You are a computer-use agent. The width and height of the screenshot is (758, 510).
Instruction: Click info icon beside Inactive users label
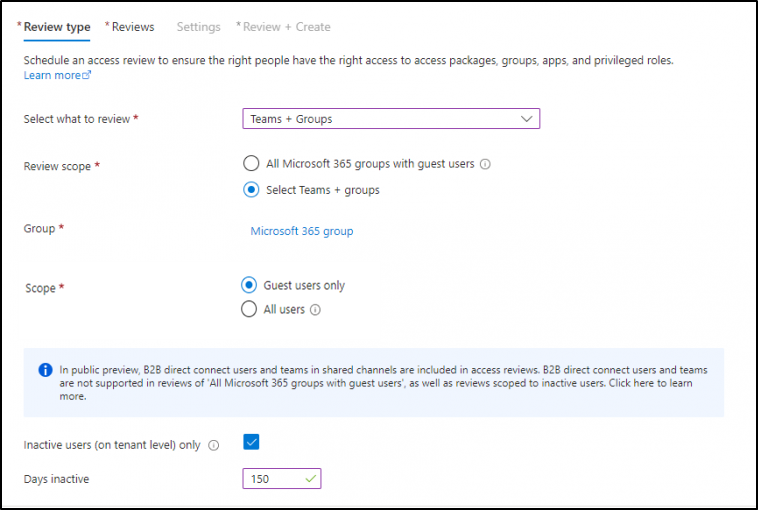pos(213,446)
